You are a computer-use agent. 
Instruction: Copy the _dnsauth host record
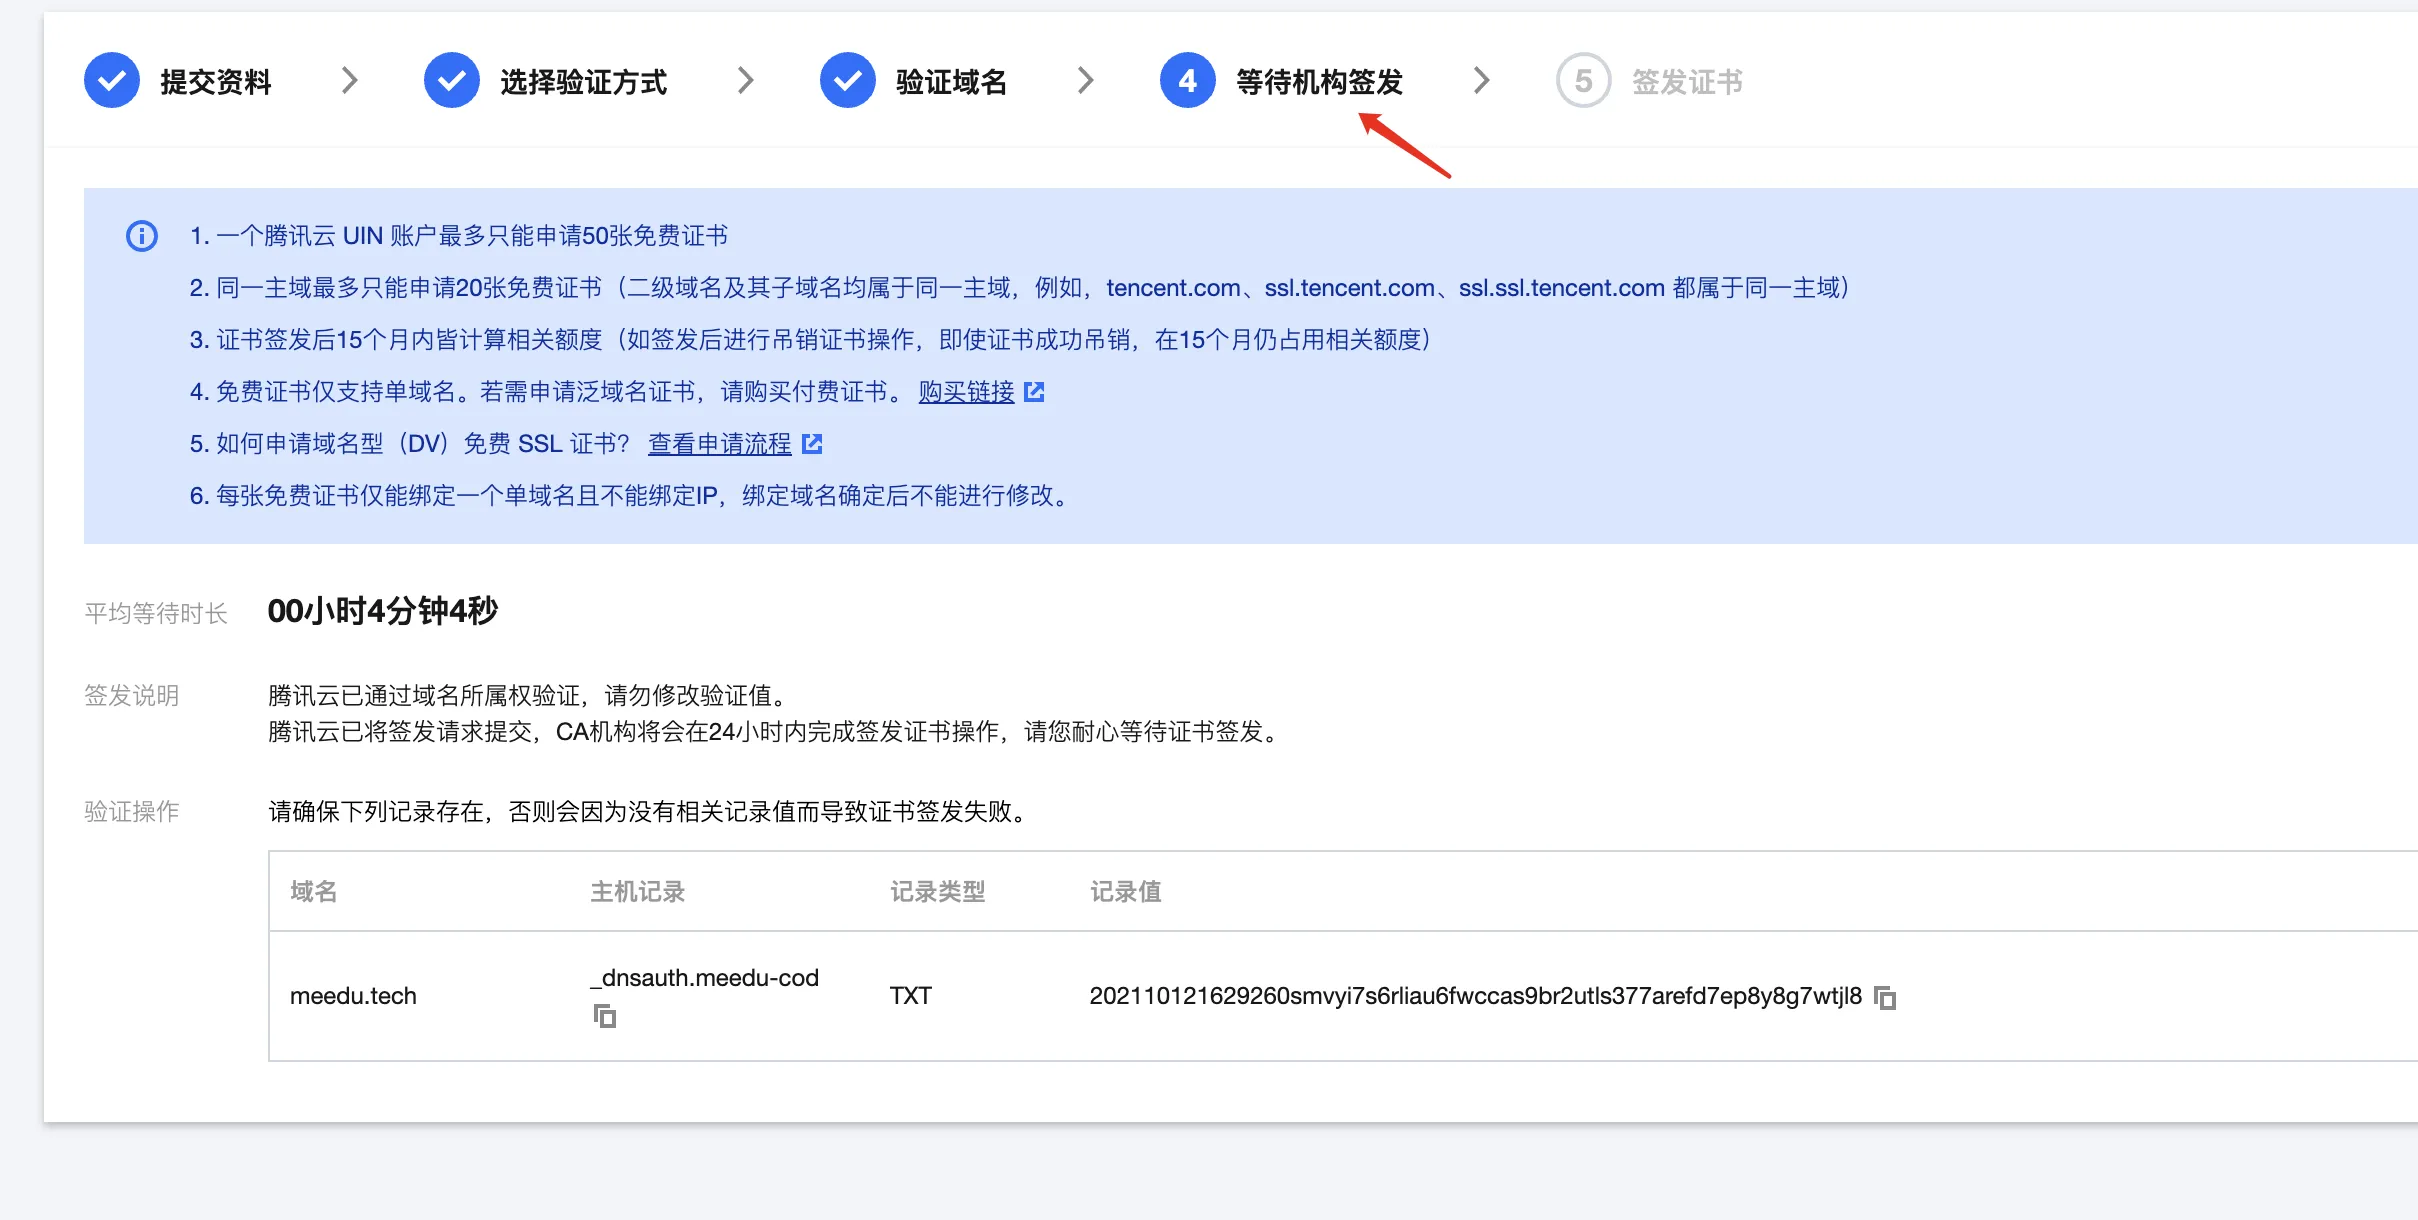(605, 1017)
